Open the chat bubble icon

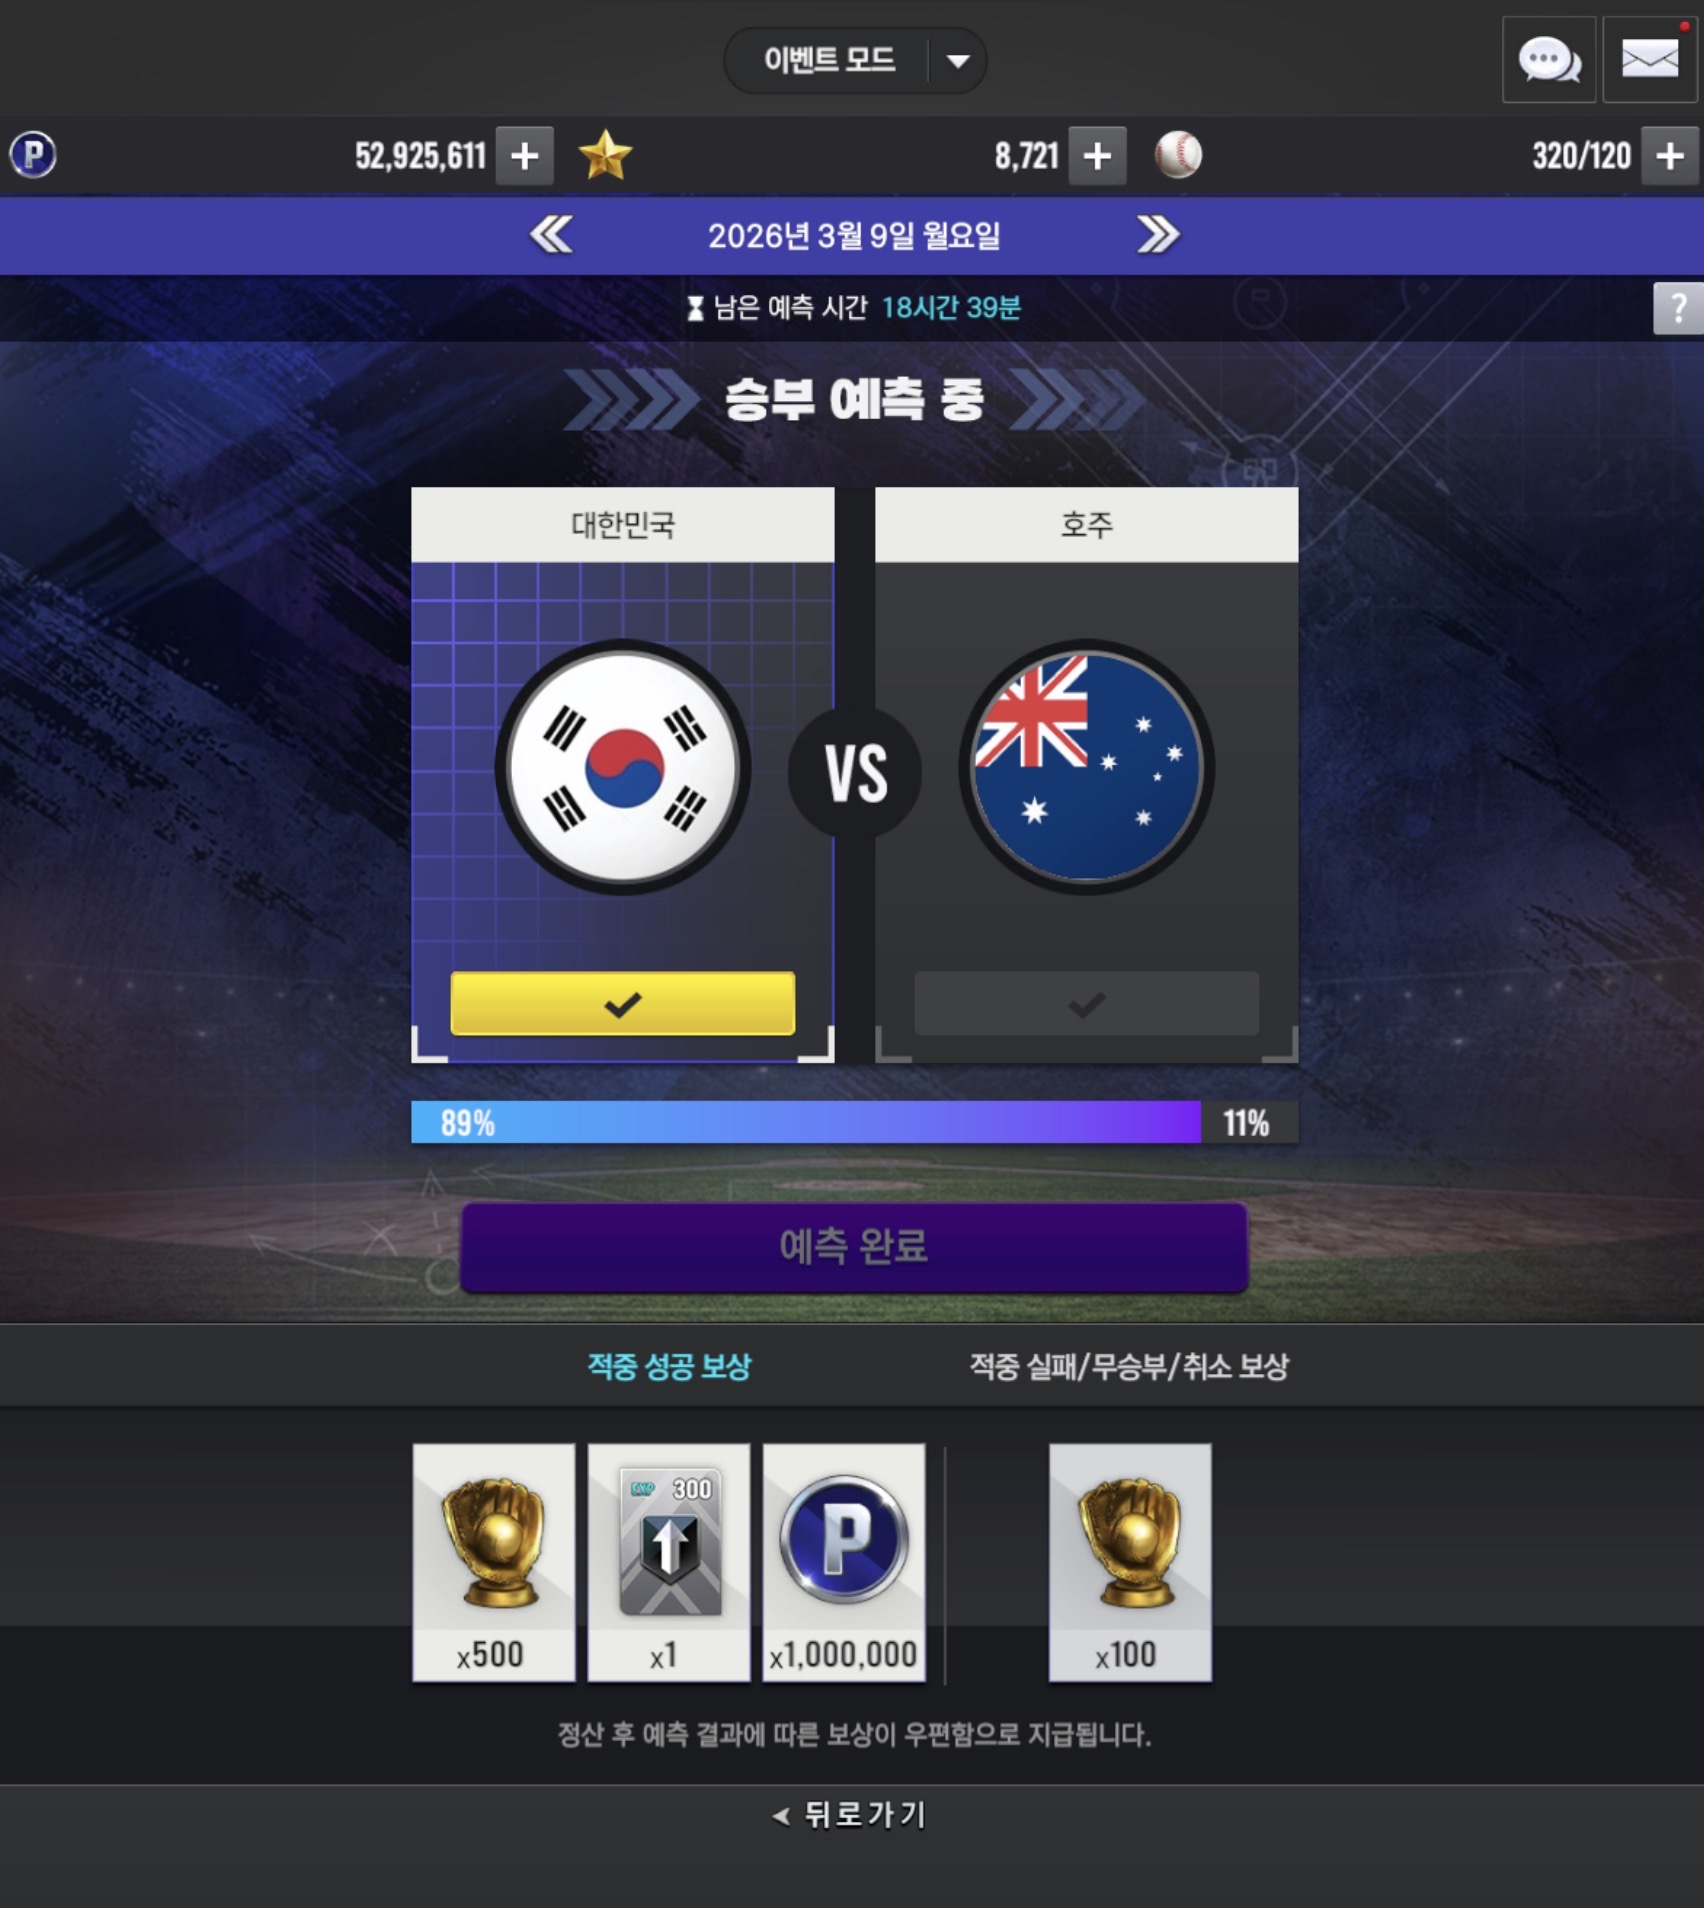coord(1549,60)
